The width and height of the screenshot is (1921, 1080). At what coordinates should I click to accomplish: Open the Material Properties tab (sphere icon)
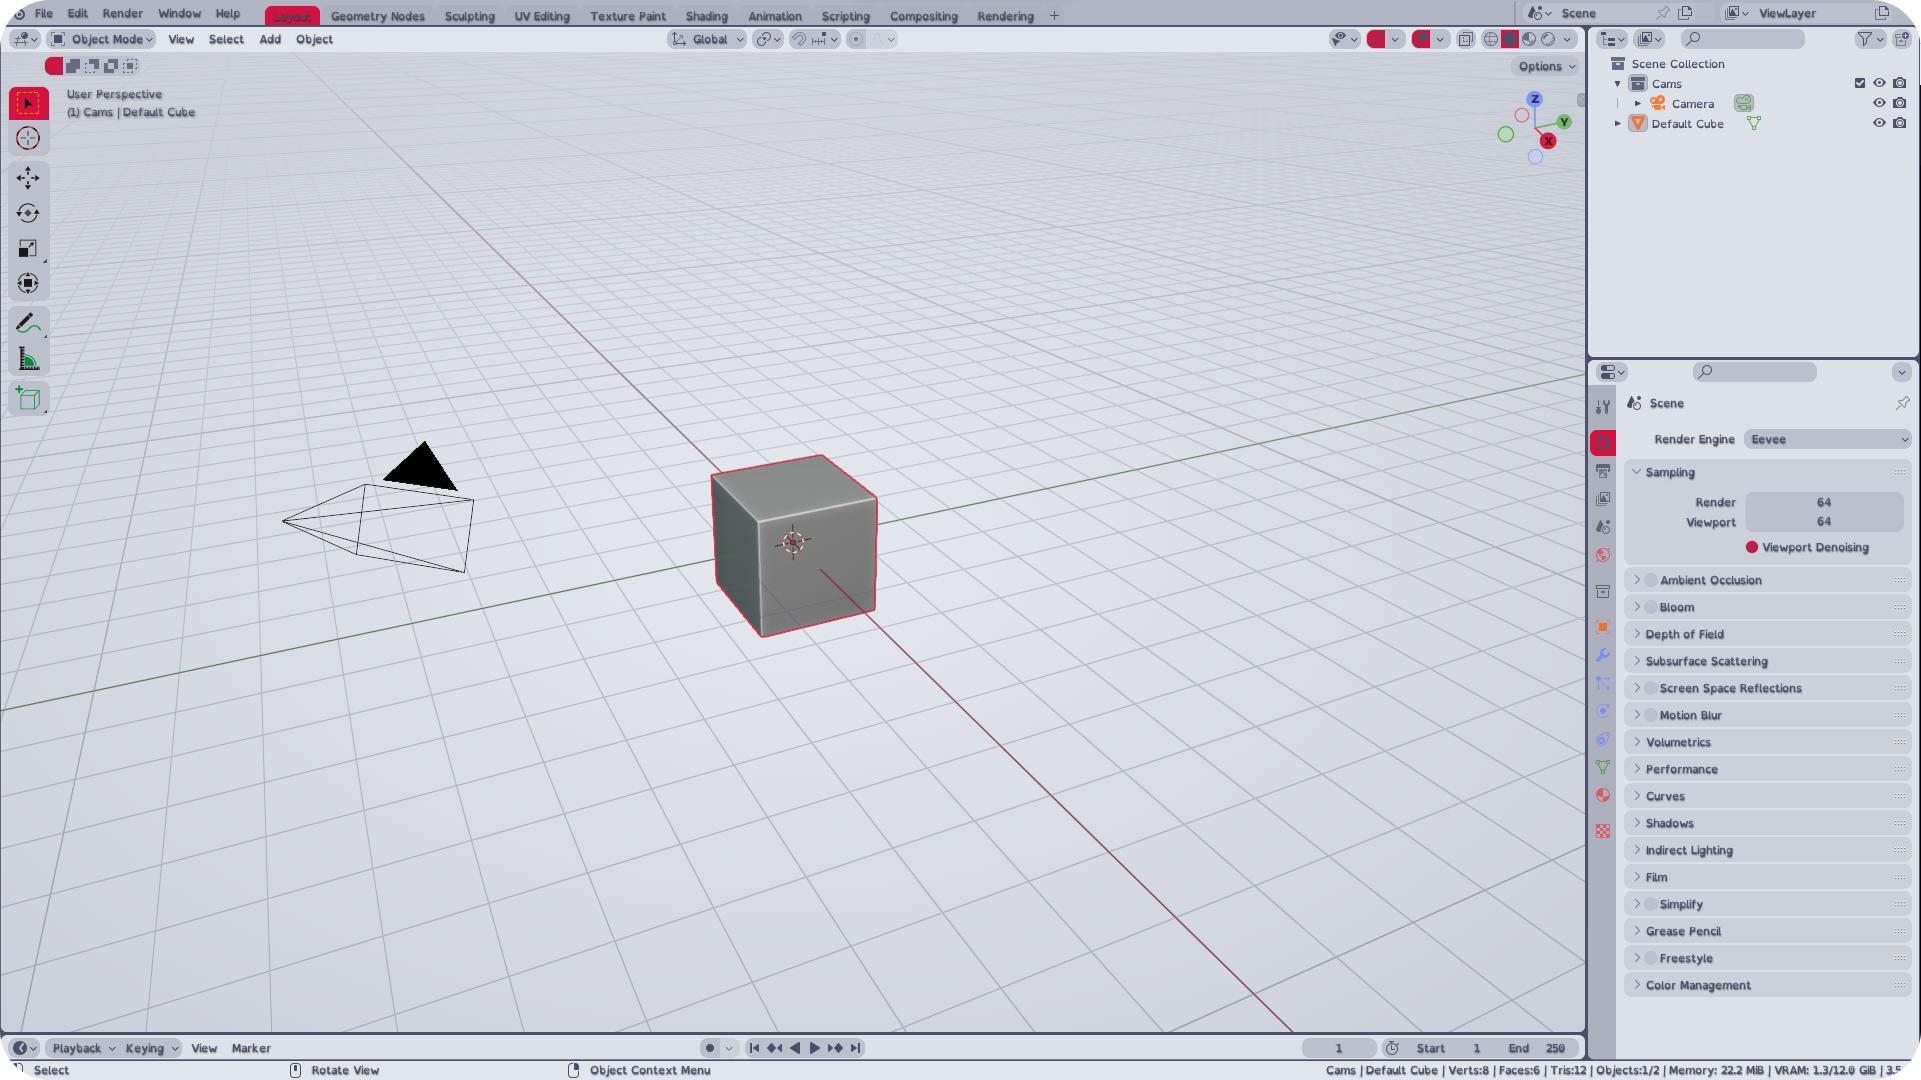point(1603,795)
